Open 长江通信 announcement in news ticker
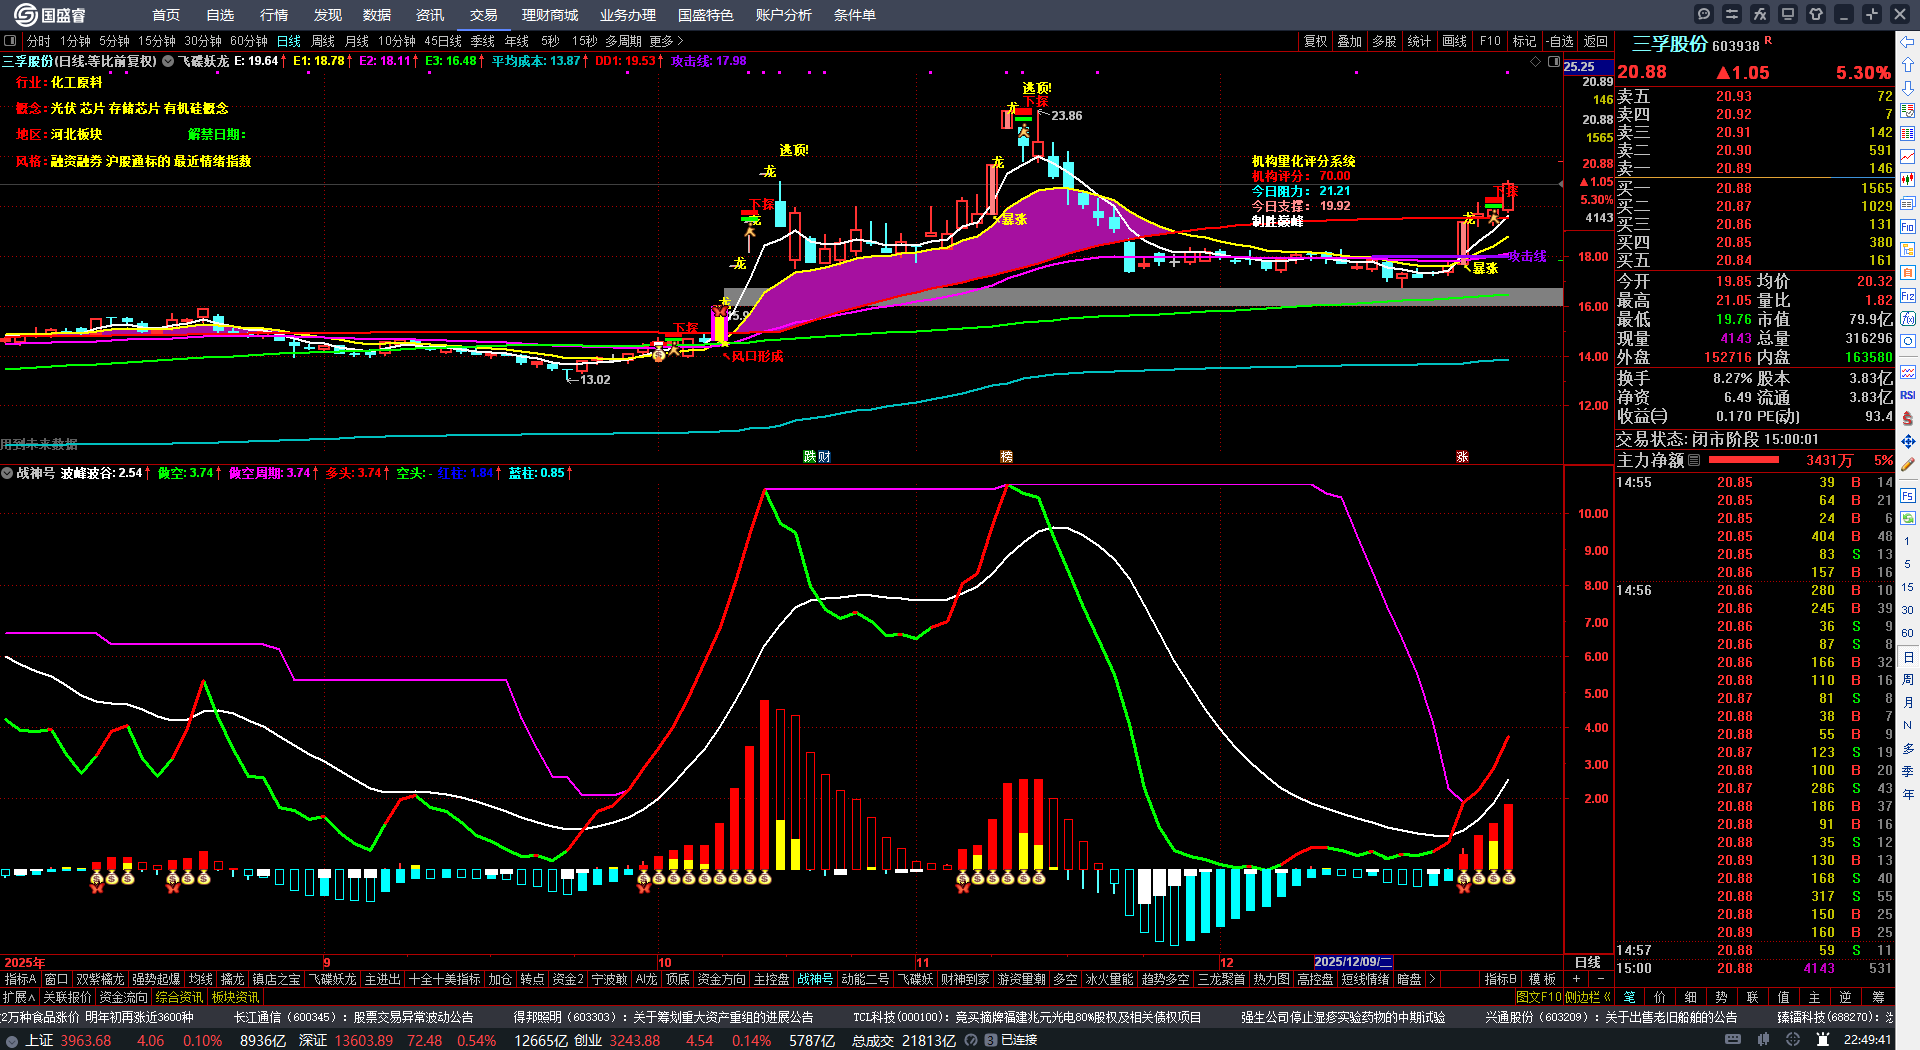This screenshot has height=1050, width=1920. 353,1017
